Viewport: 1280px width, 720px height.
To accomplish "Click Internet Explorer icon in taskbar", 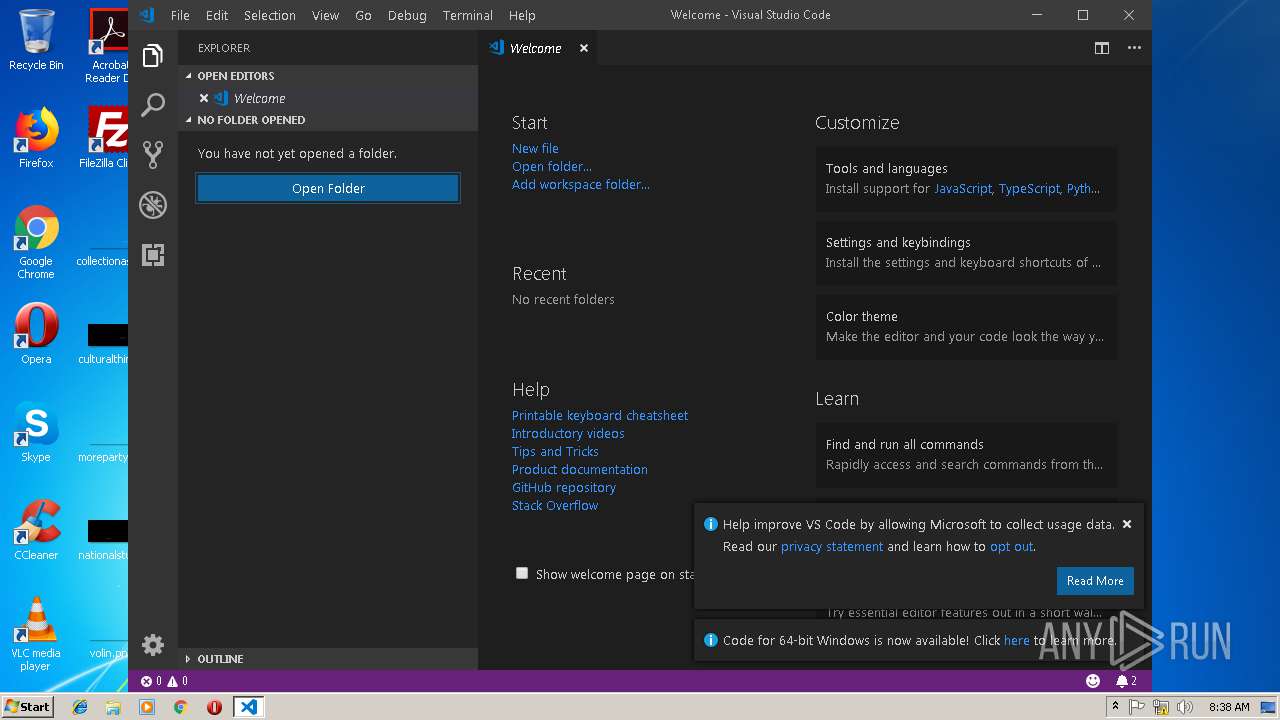I will pyautogui.click(x=80, y=707).
